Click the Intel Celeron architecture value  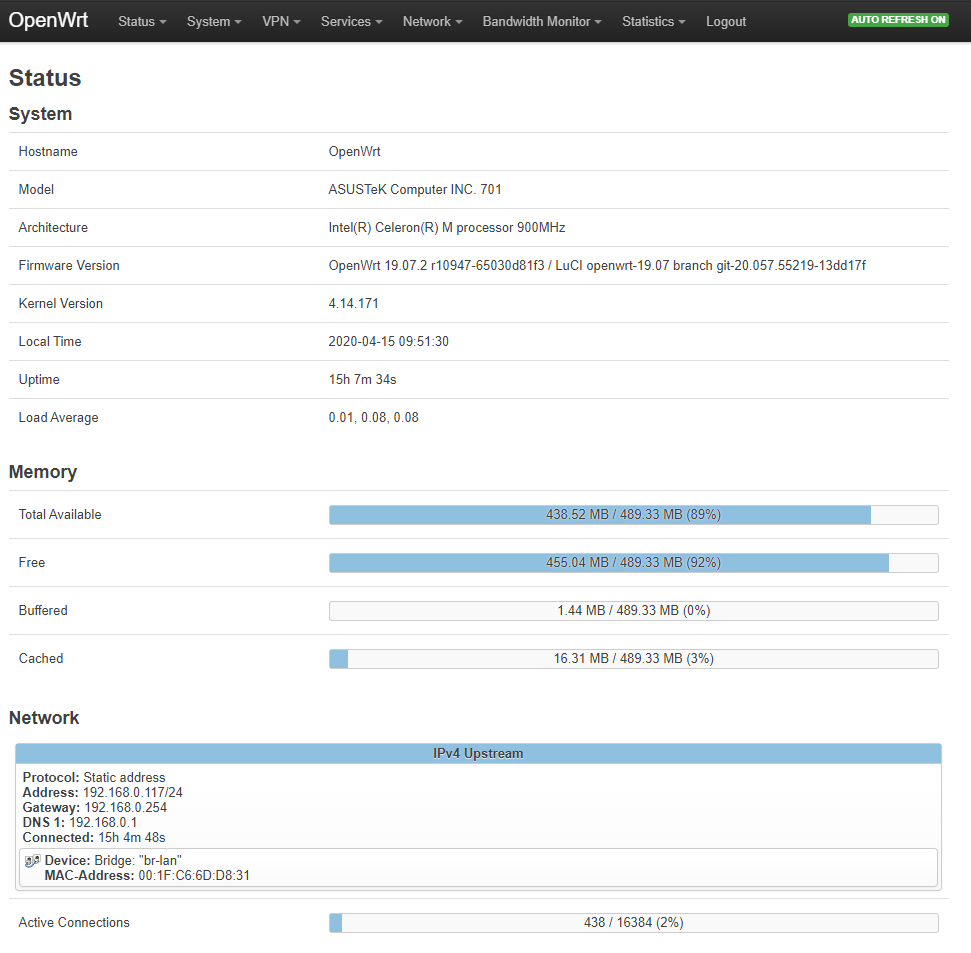(446, 228)
